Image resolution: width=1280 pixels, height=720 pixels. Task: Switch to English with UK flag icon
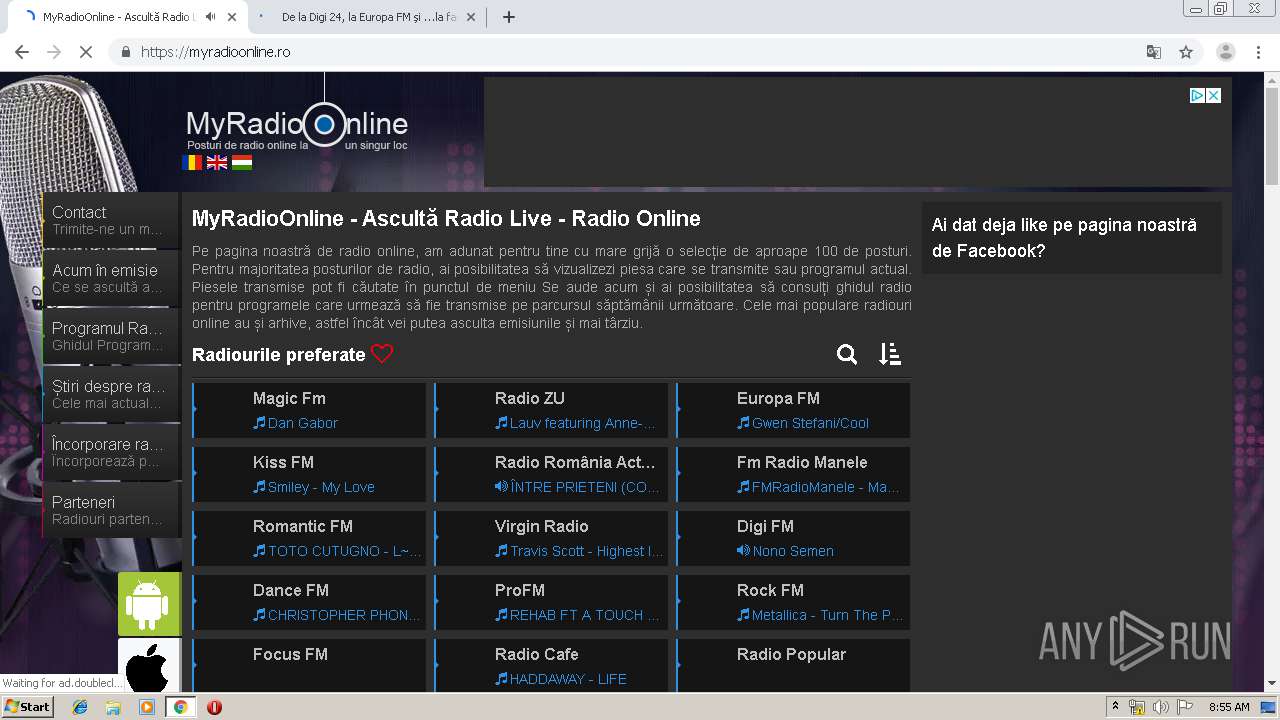pyautogui.click(x=217, y=162)
